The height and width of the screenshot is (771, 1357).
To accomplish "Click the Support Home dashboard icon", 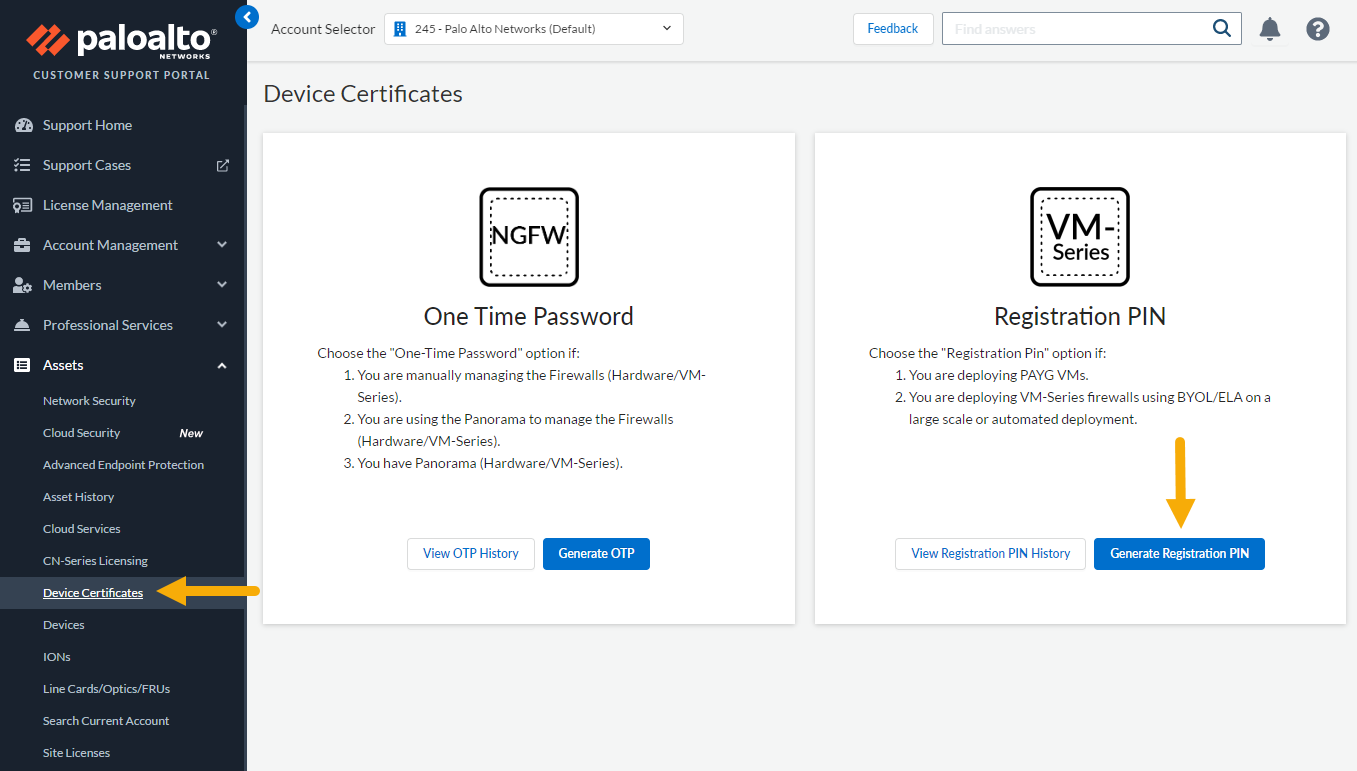I will point(23,125).
